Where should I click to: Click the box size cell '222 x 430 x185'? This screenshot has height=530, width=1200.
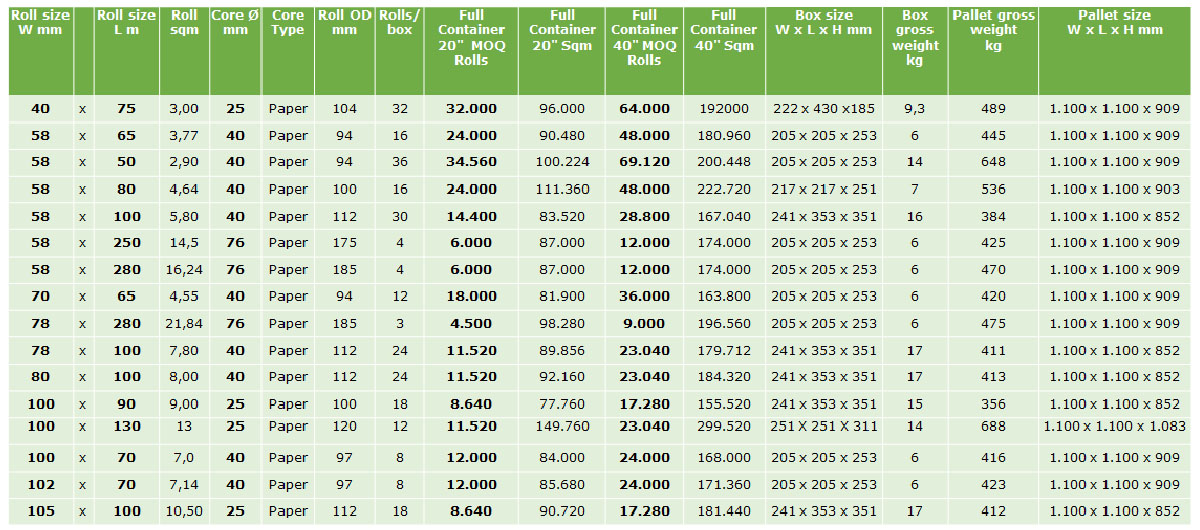coord(824,109)
